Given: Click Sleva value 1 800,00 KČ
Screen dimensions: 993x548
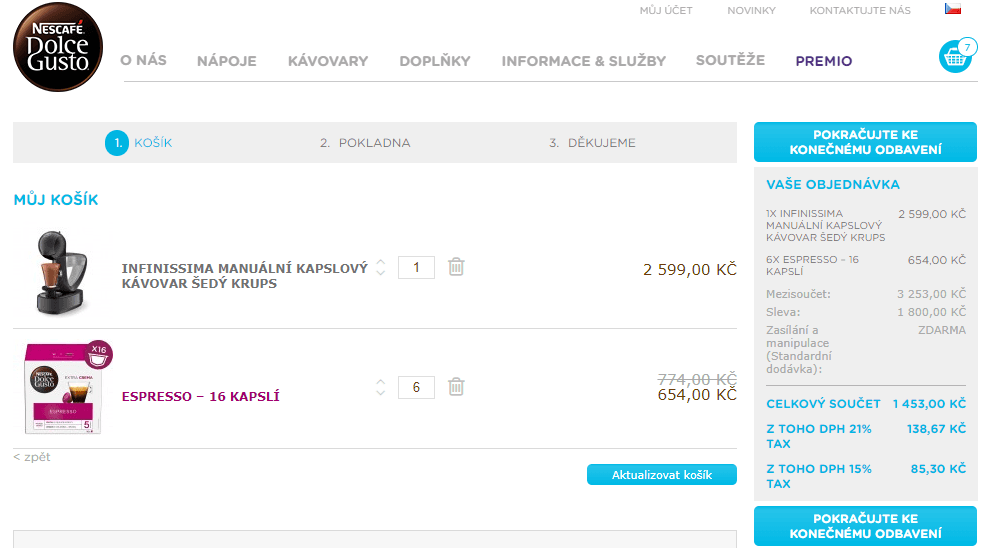Looking at the screenshot, I should click(931, 312).
